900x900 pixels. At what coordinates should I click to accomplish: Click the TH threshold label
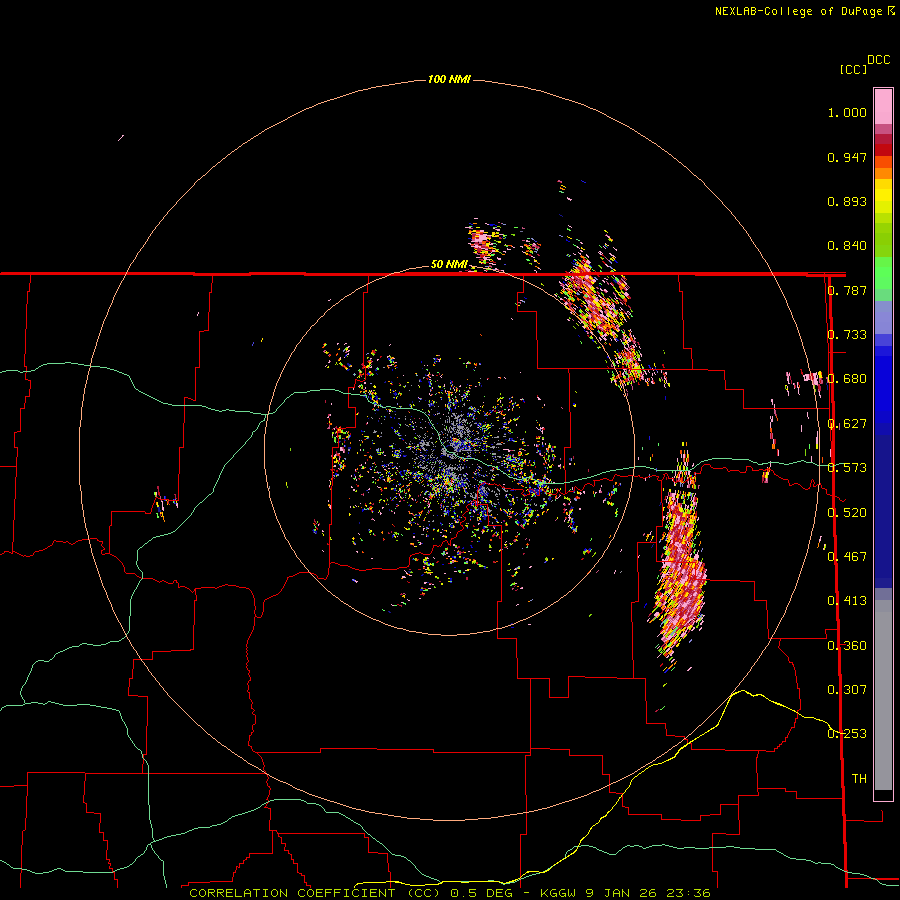[859, 779]
